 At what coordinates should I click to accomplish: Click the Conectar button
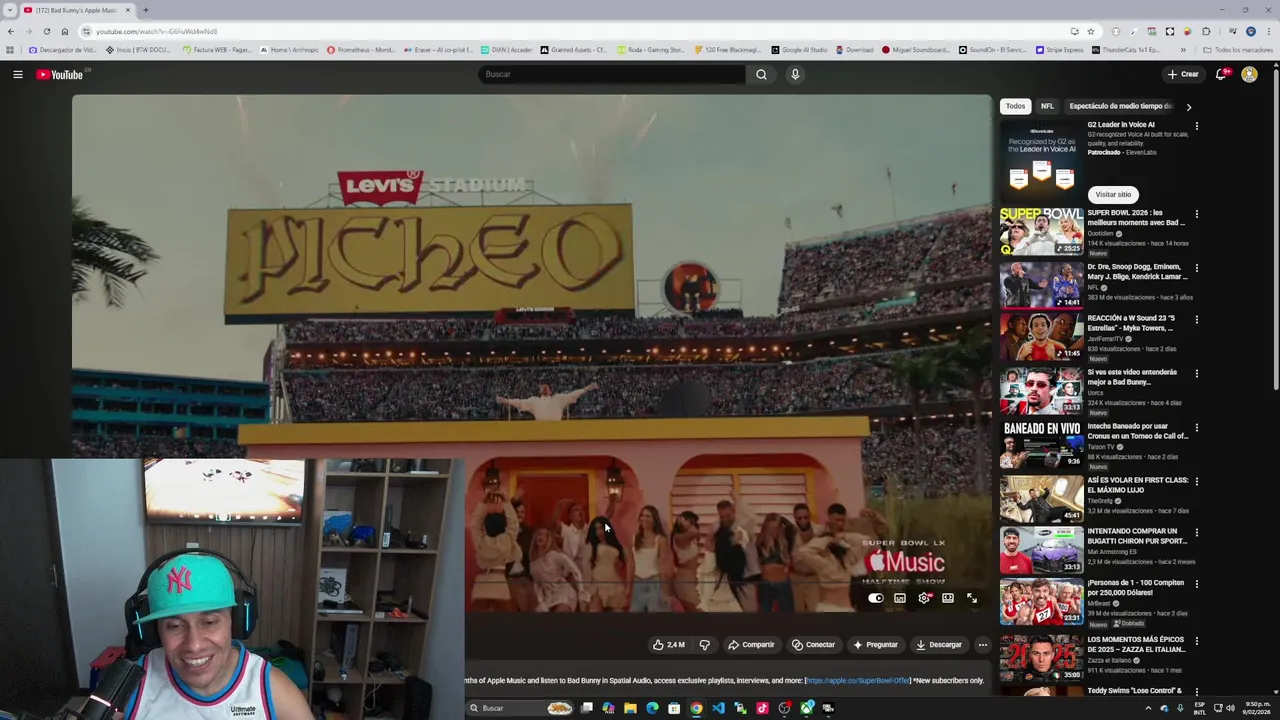click(x=813, y=645)
